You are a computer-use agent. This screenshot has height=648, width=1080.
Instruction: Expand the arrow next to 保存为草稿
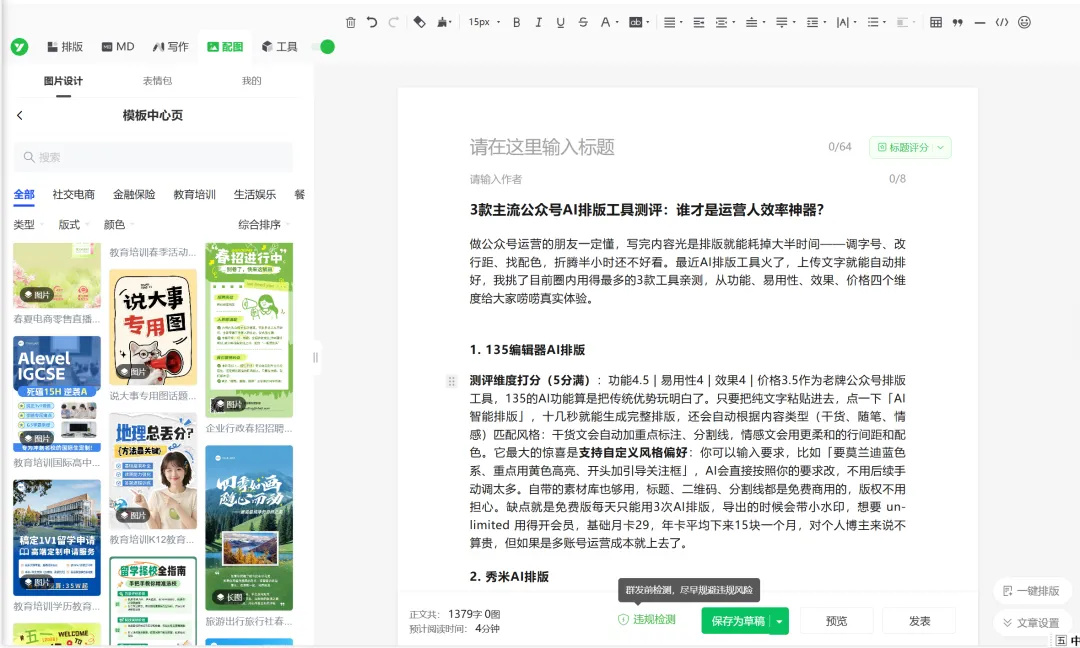pos(779,621)
